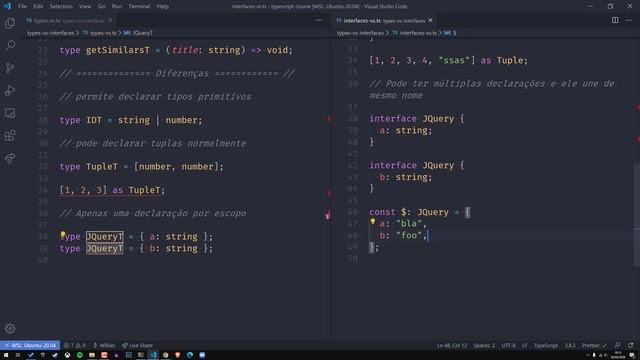Open the View menu
This screenshot has width=640, height=360.
[85, 7]
